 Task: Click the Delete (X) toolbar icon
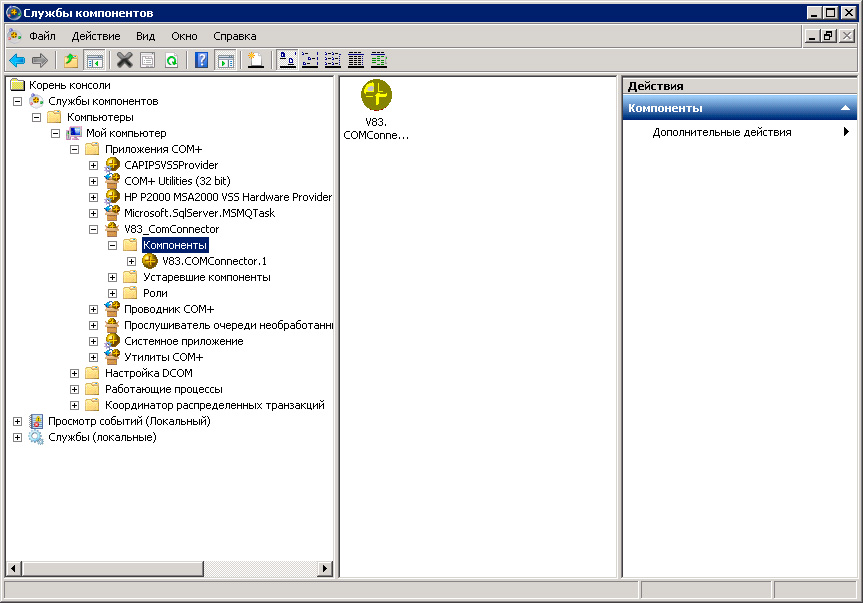coord(124,60)
